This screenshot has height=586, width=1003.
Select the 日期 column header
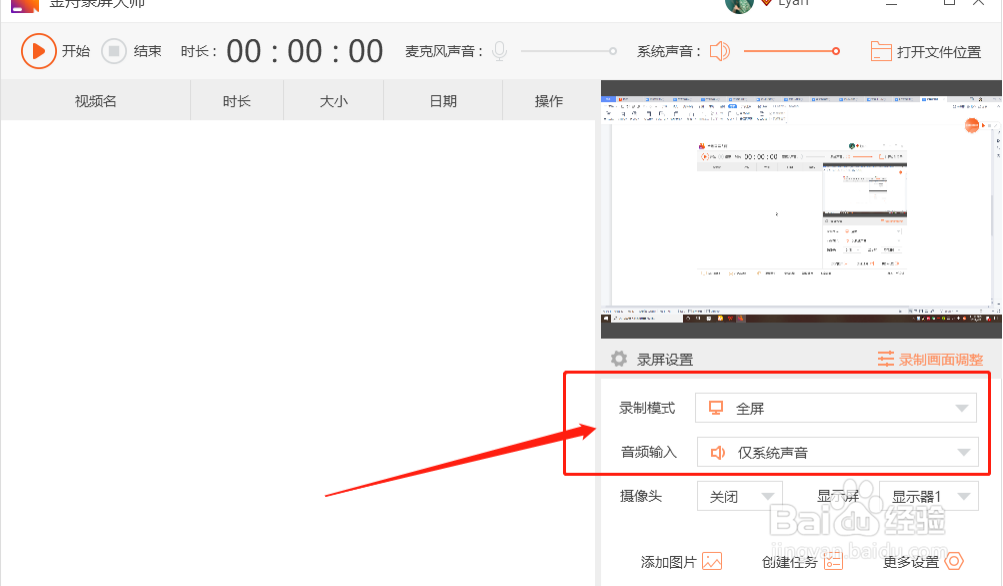coord(442,100)
